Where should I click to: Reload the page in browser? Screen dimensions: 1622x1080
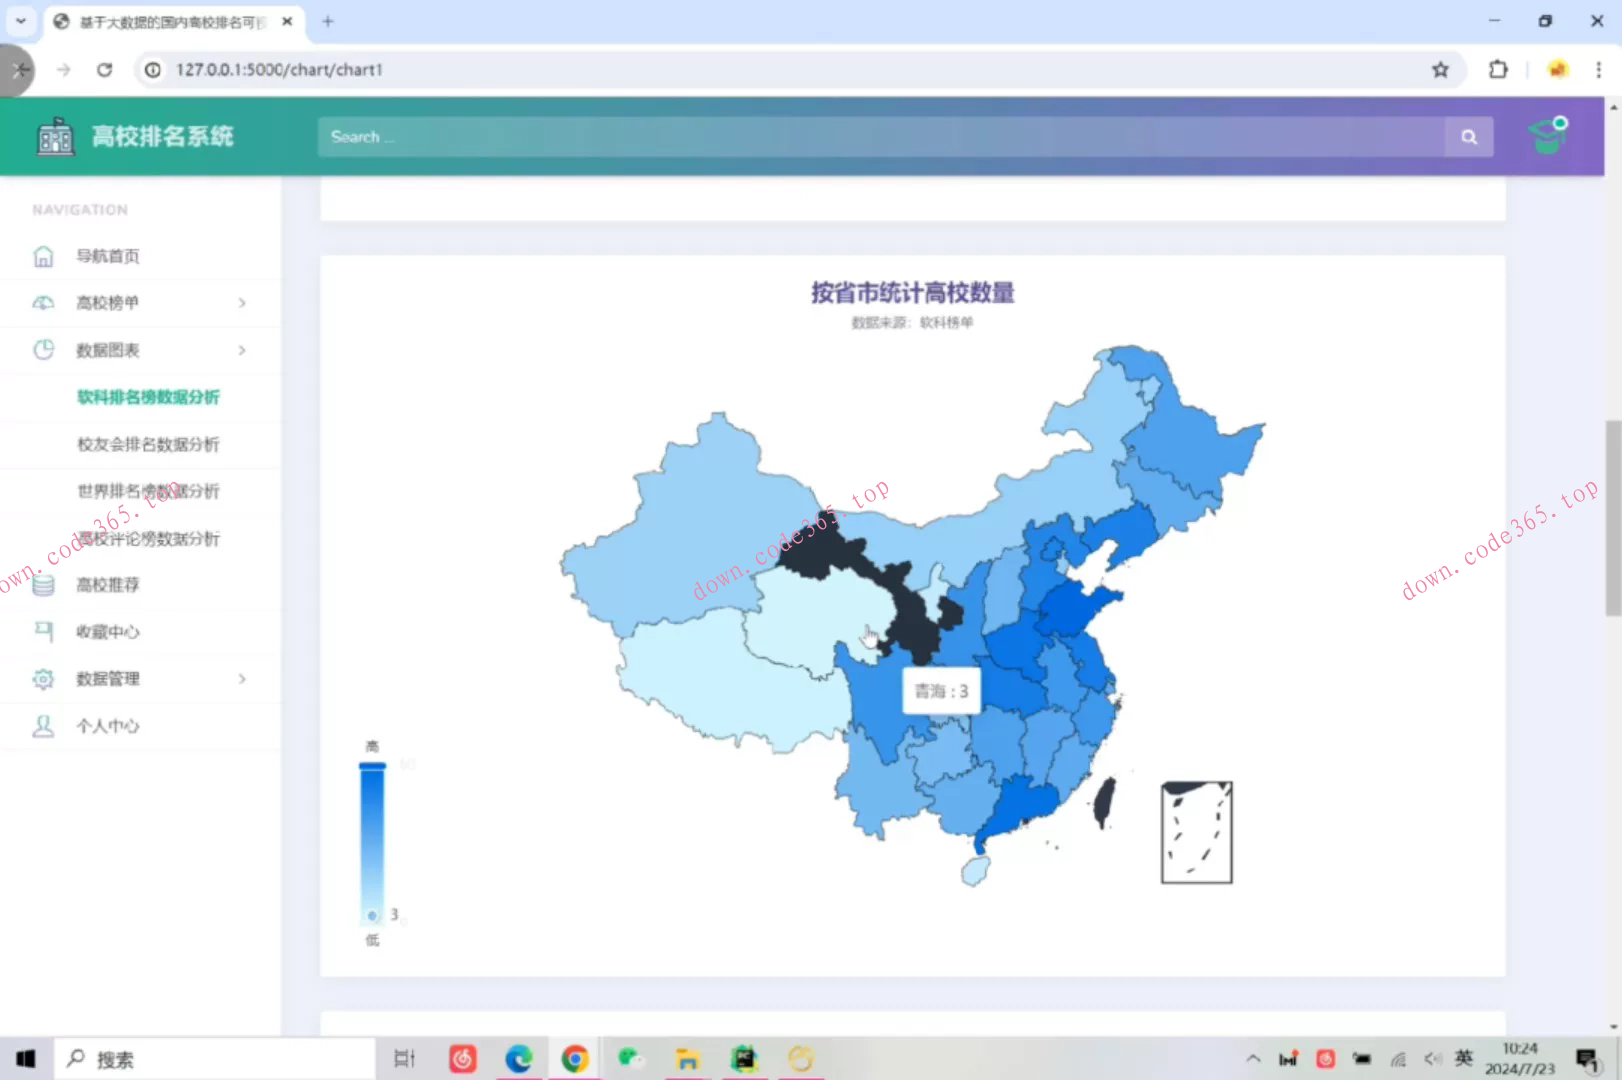(104, 69)
